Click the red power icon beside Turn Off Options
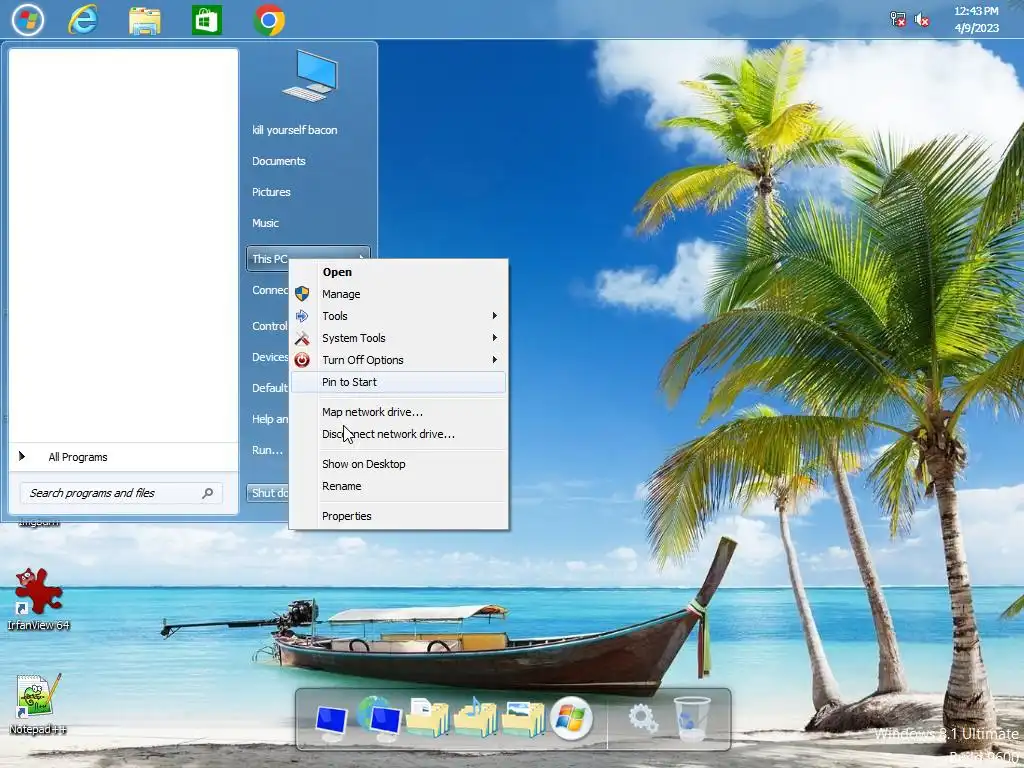The image size is (1024, 768). point(302,360)
